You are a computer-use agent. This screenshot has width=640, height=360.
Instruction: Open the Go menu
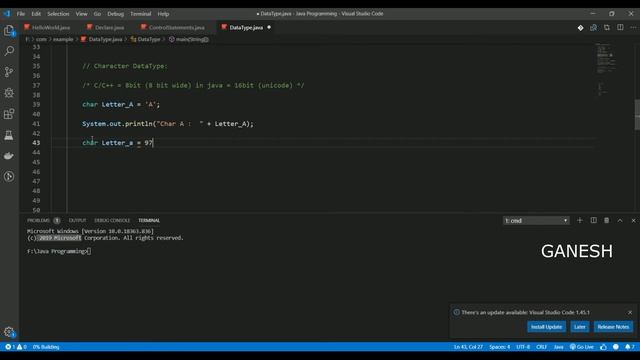click(x=97, y=14)
